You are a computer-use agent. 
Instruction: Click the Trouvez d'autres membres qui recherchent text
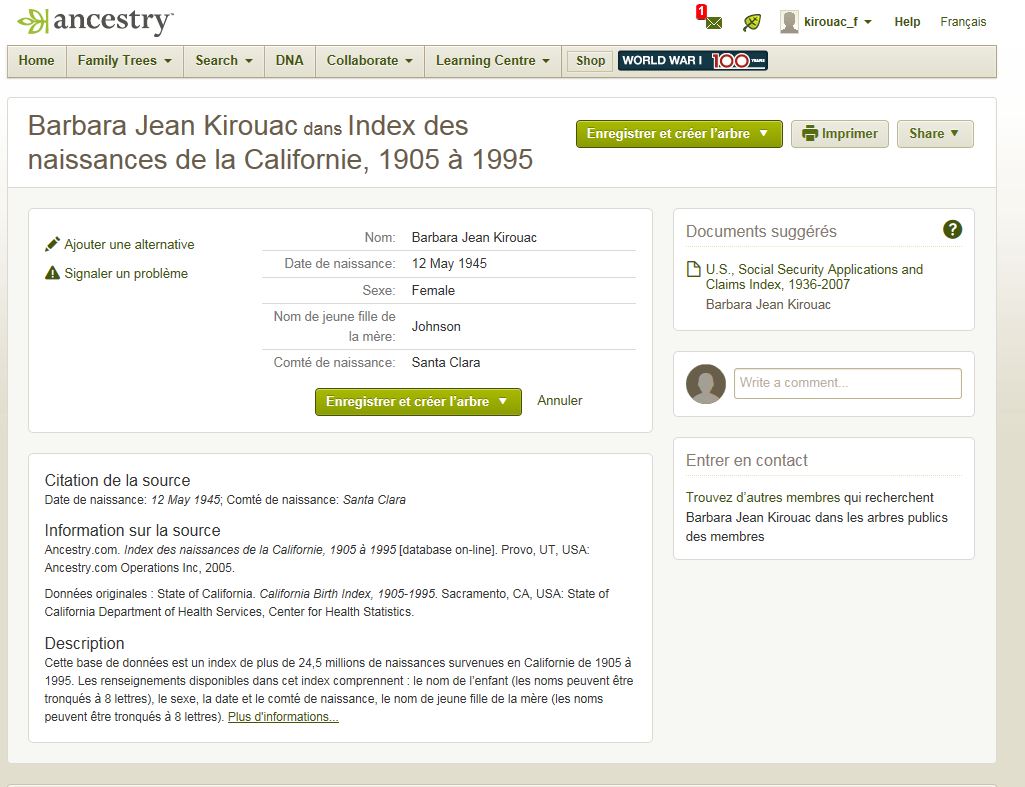[x=809, y=497]
